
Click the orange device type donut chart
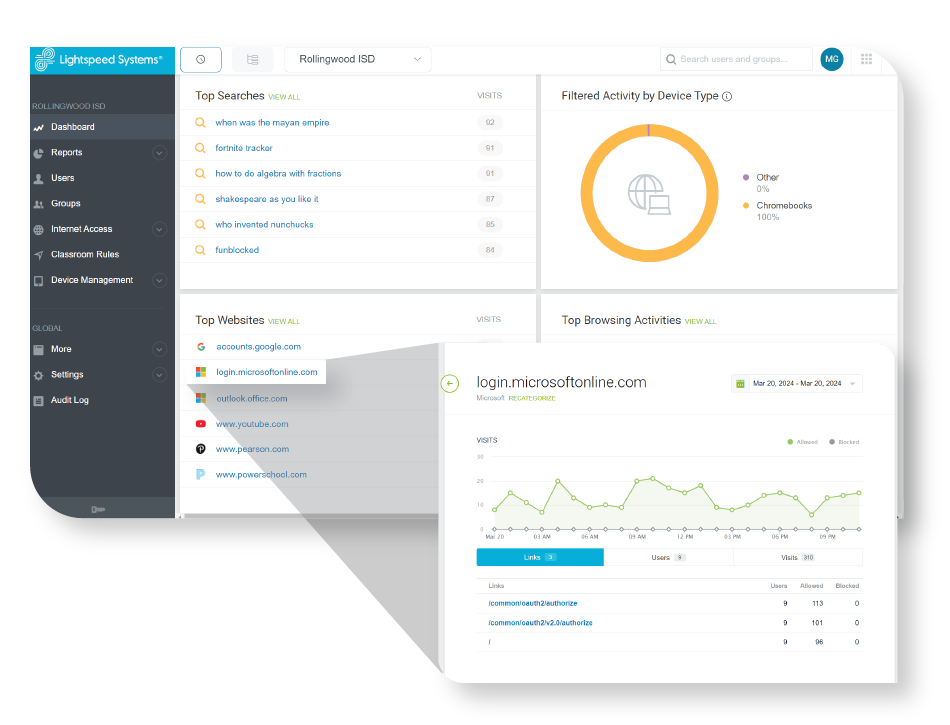(649, 193)
